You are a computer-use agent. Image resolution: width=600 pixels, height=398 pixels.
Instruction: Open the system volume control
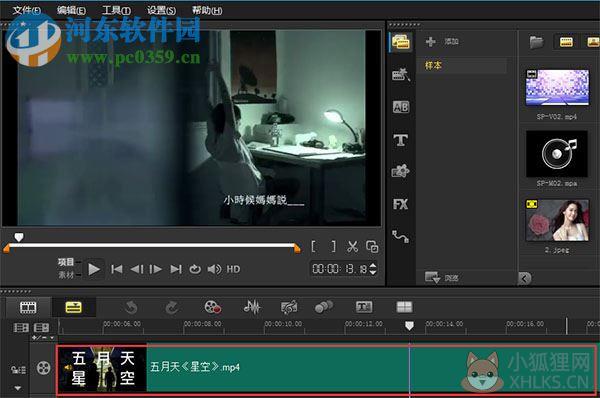pyautogui.click(x=214, y=269)
